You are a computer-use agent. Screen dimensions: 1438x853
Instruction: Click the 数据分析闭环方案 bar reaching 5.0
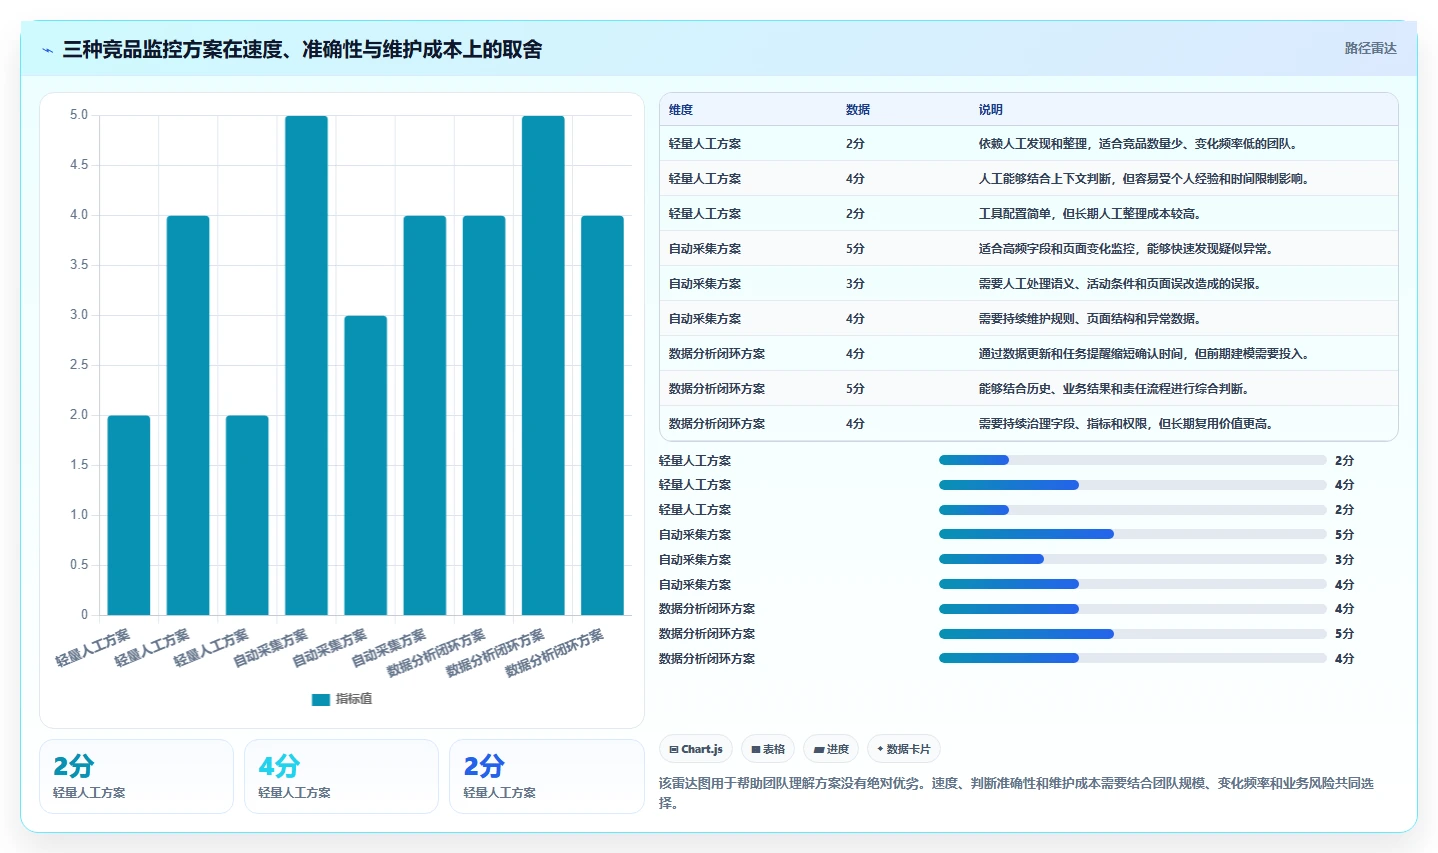tap(543, 365)
